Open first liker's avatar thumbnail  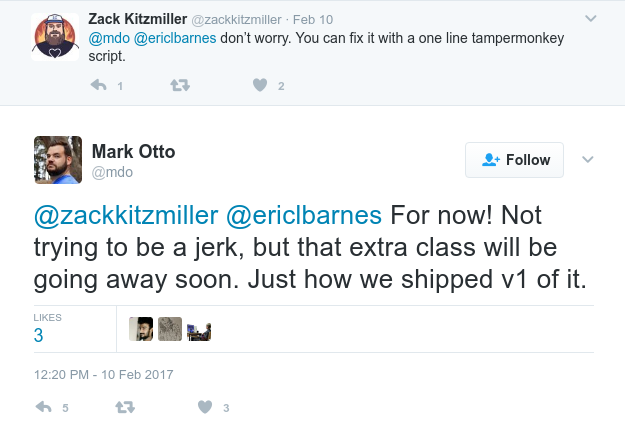coord(141,329)
